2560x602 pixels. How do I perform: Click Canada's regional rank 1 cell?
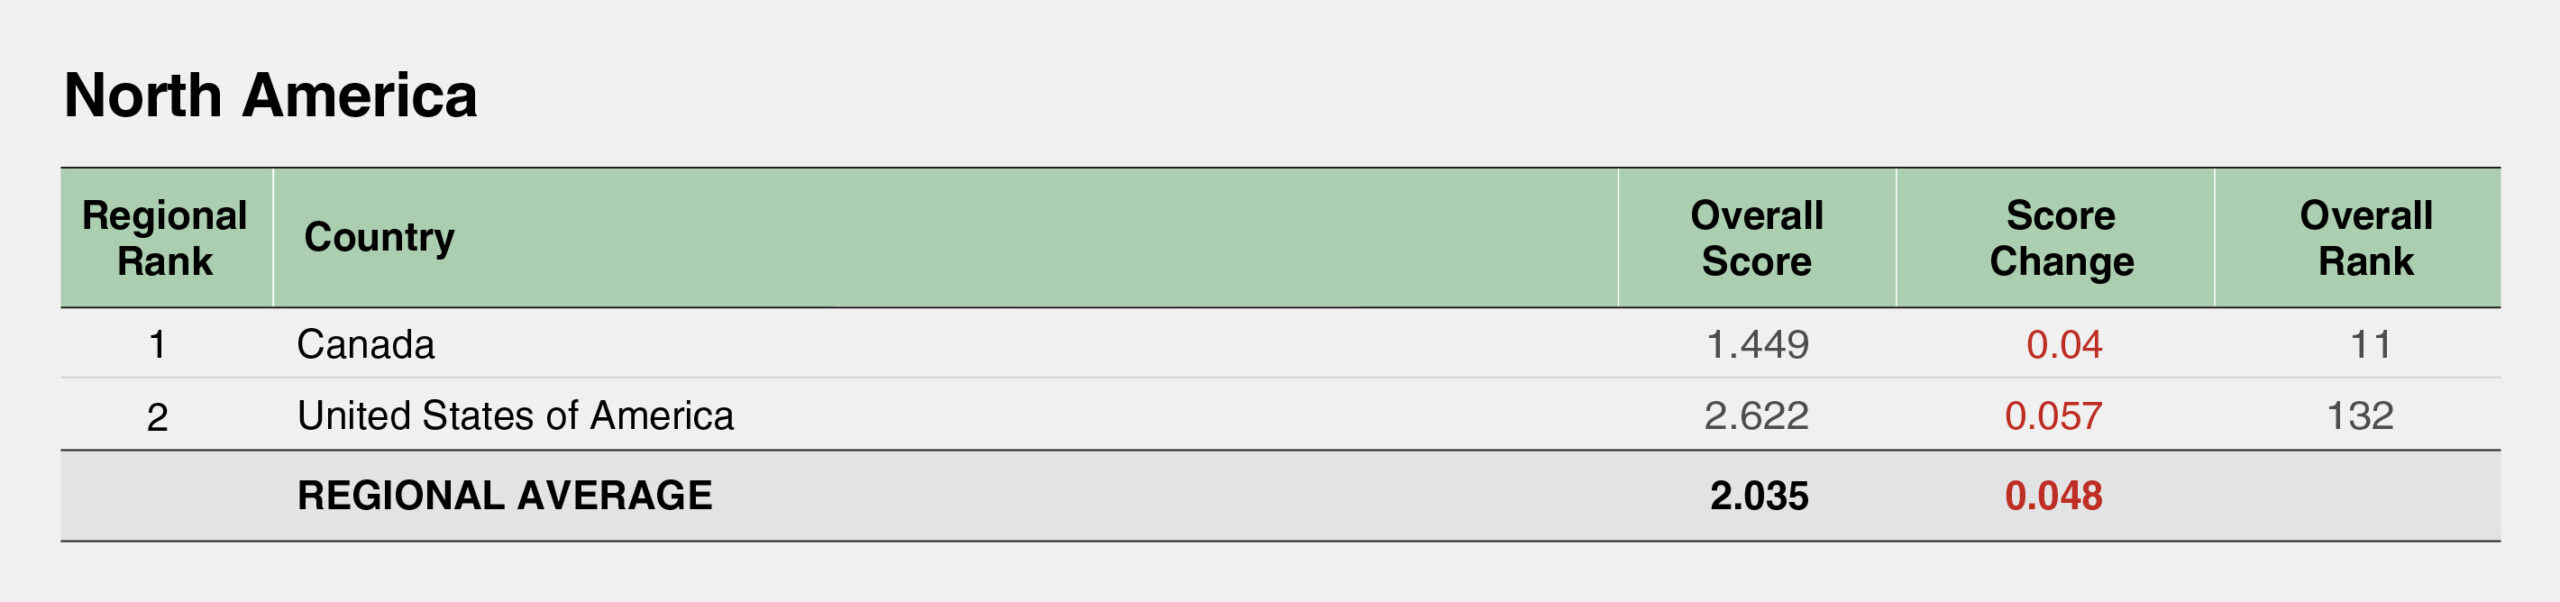(157, 345)
